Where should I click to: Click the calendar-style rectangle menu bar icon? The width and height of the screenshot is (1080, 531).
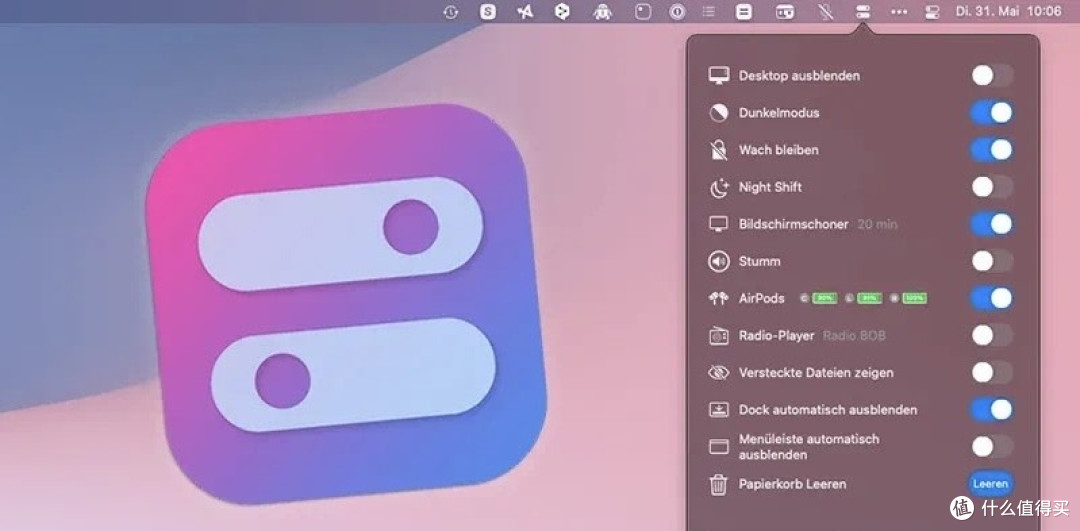pyautogui.click(x=785, y=12)
